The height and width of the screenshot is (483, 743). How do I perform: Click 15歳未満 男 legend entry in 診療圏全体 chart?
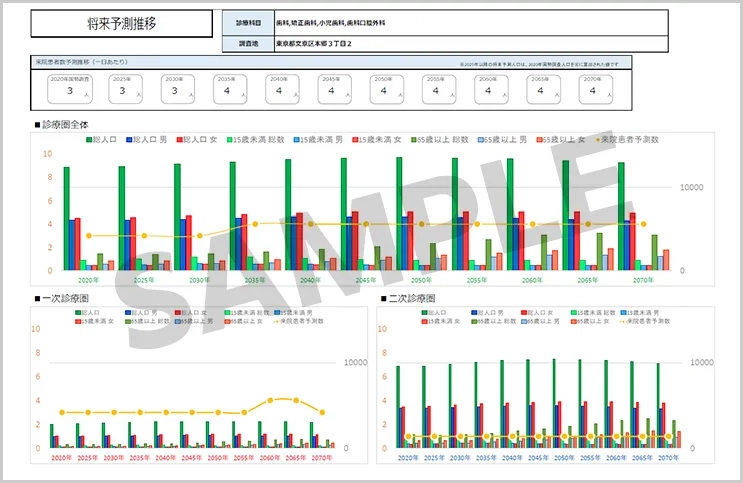[x=318, y=140]
